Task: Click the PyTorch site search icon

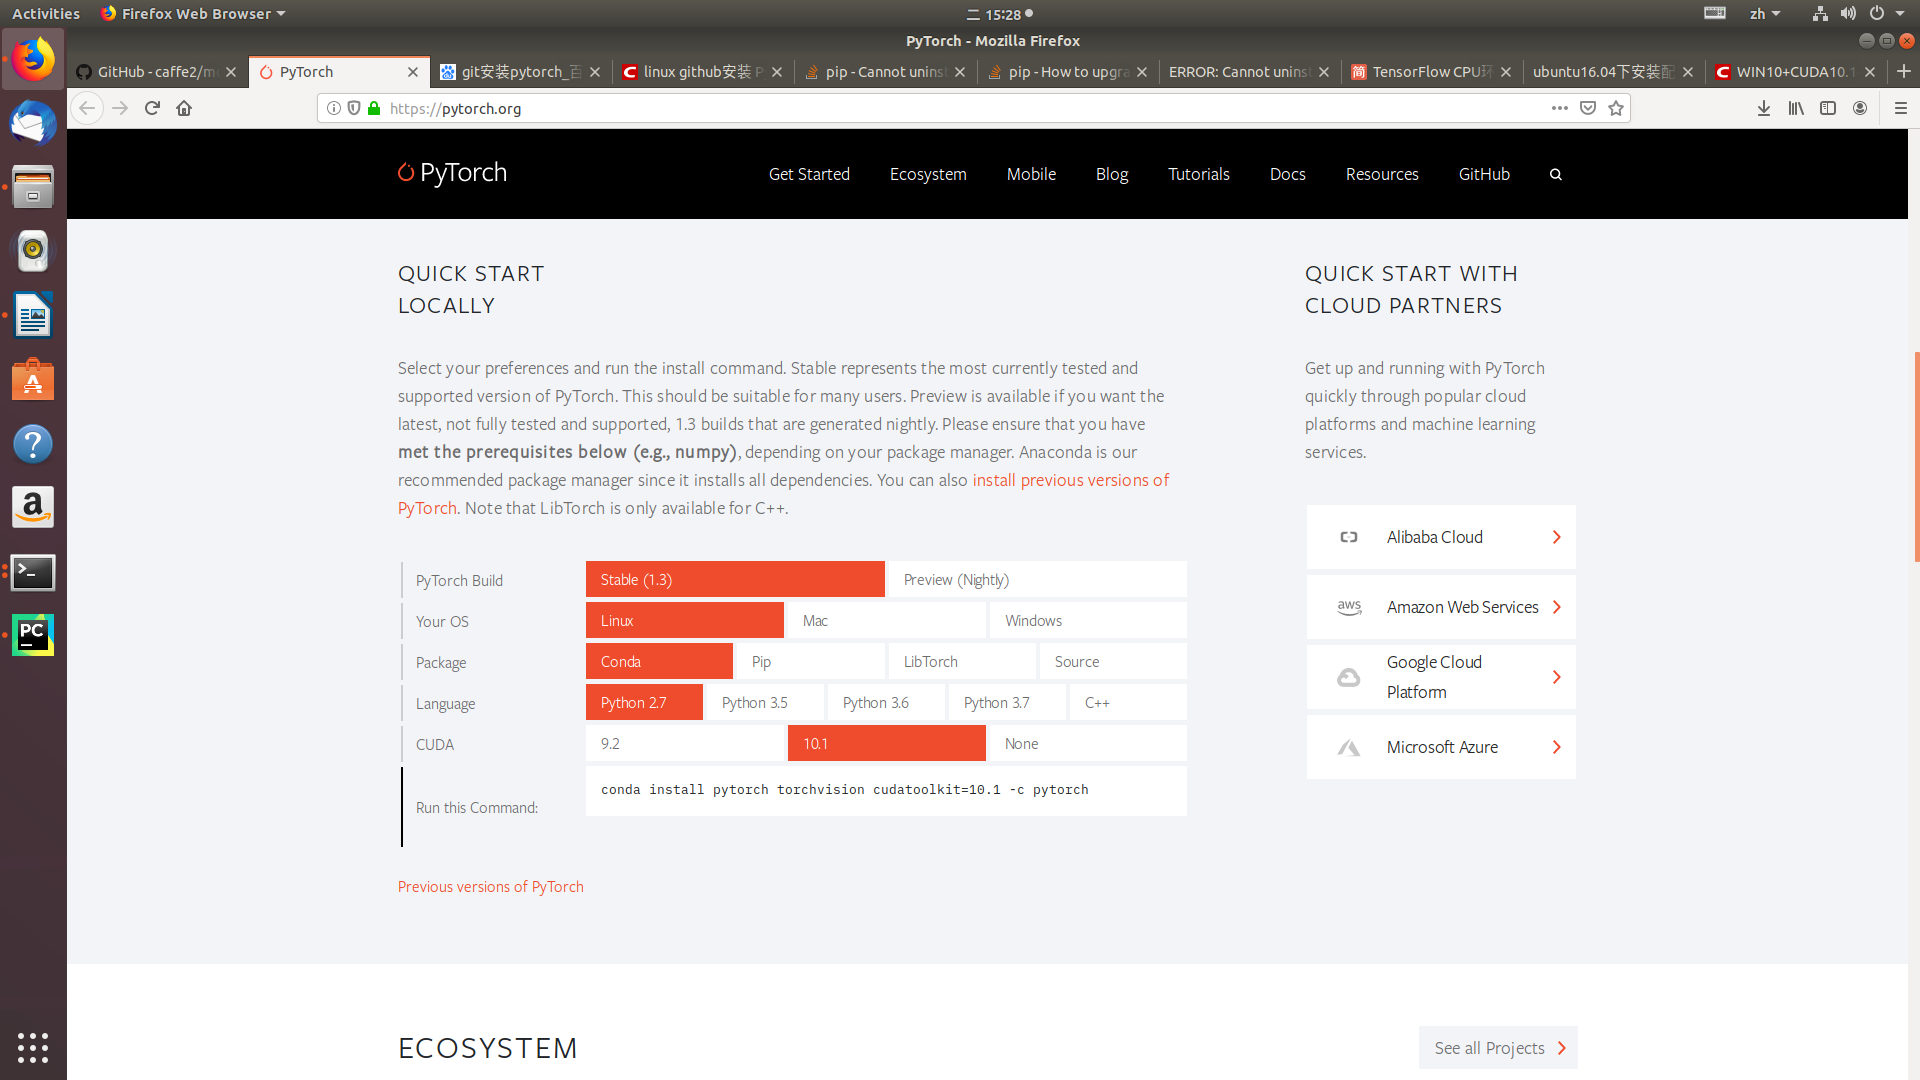Action: pyautogui.click(x=1555, y=174)
